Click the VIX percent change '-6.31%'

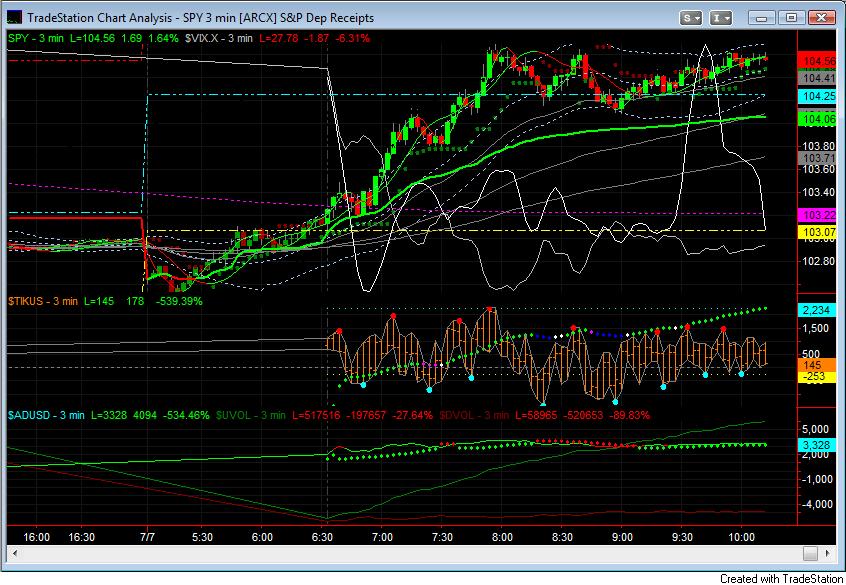pos(353,38)
